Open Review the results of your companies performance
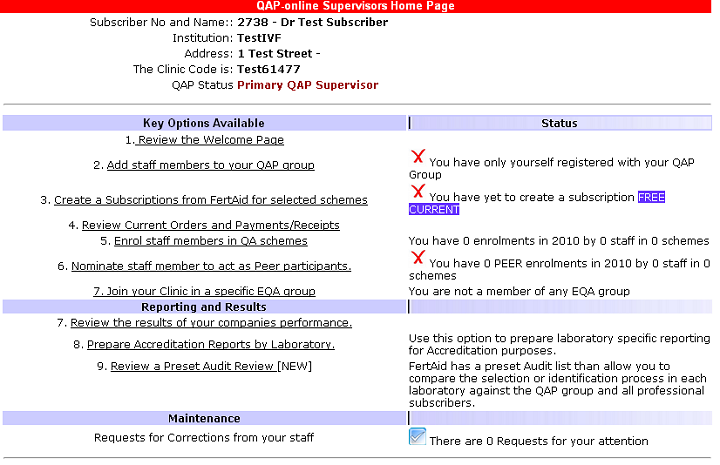The image size is (720, 465). [211, 323]
